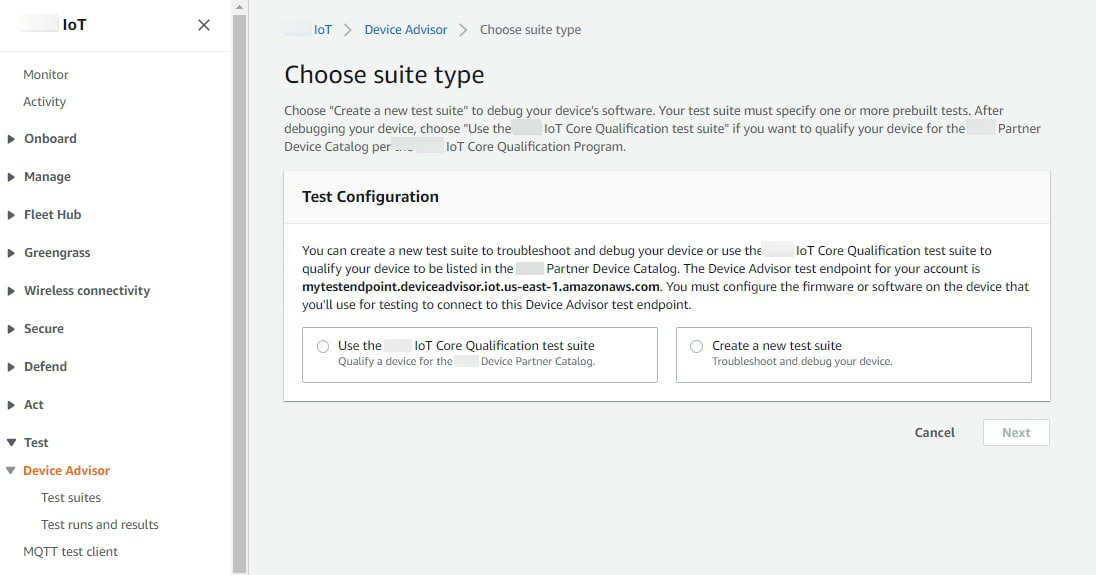The image size is (1096, 575).
Task: Select the Create a new test suite radio
Action: click(x=697, y=346)
